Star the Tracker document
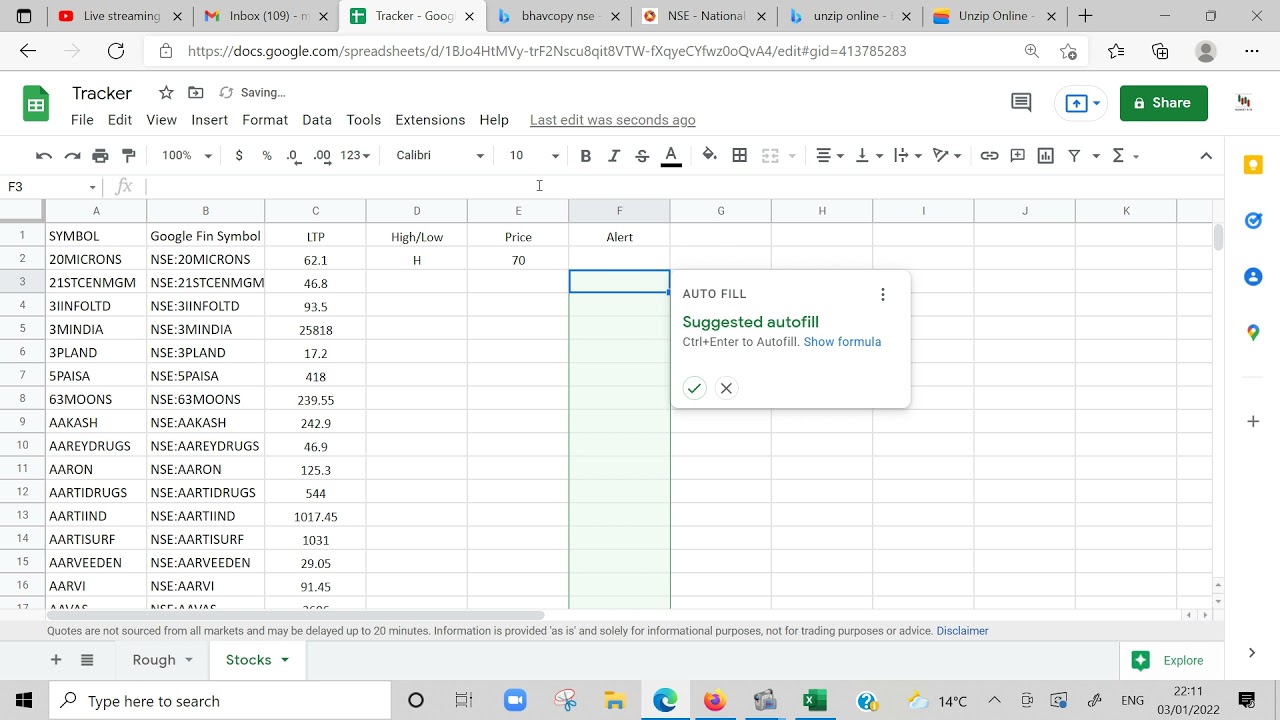The width and height of the screenshot is (1280, 720). [x=166, y=93]
